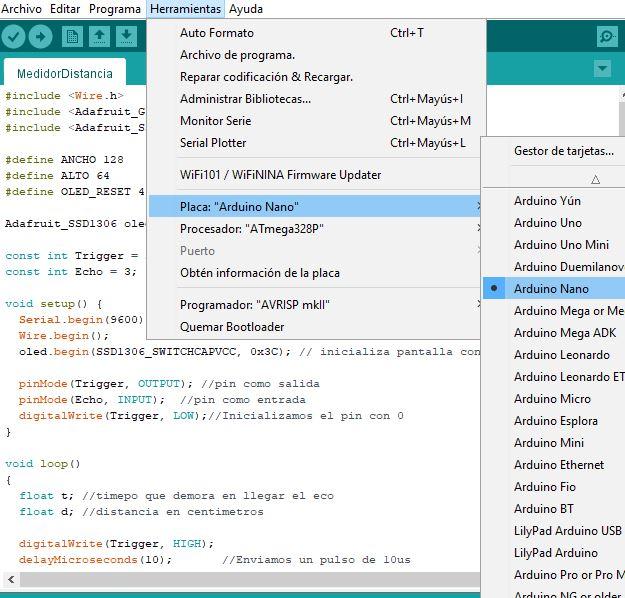Select Arduino Leonardo board
Image resolution: width=625 pixels, height=598 pixels.
pyautogui.click(x=554, y=354)
